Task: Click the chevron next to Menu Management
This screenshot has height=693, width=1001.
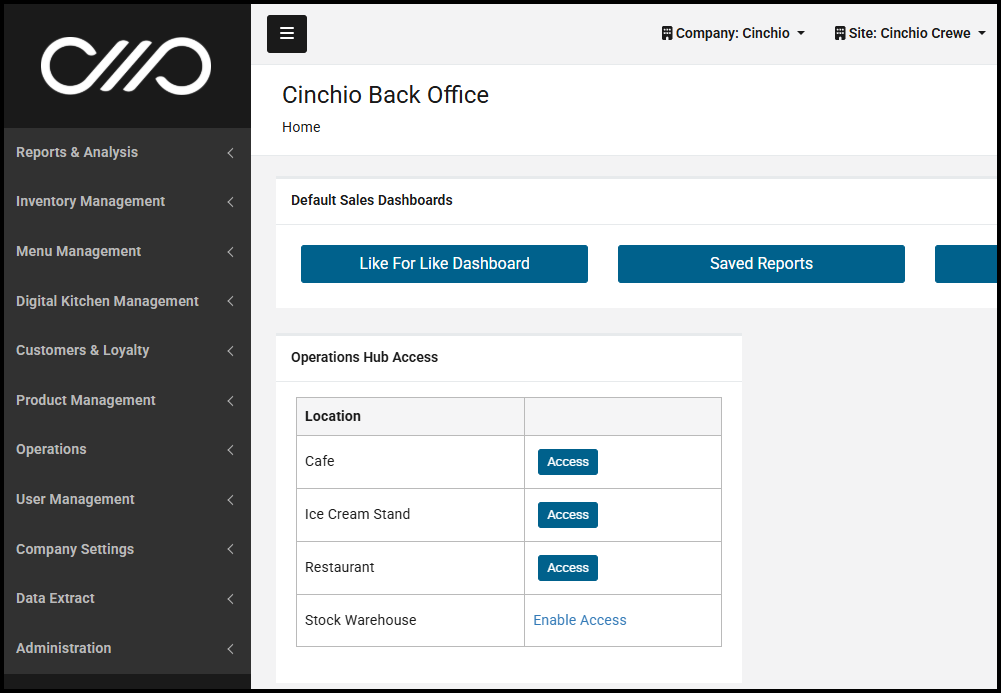Action: click(230, 252)
